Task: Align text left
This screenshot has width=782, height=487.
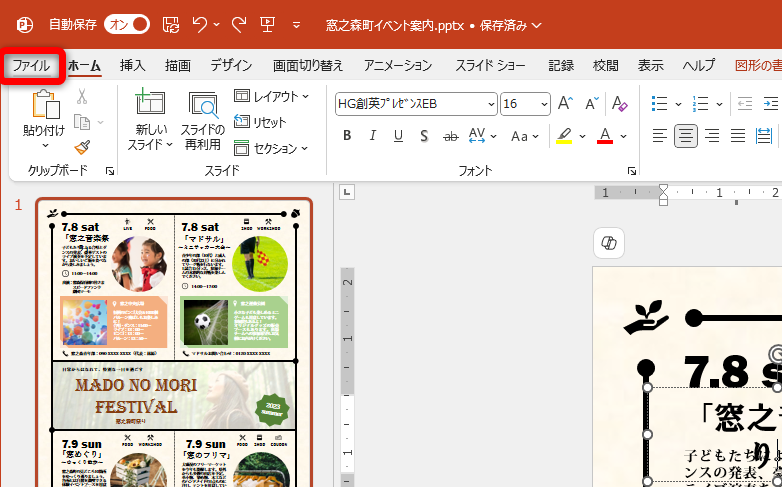Action: pyautogui.click(x=659, y=136)
